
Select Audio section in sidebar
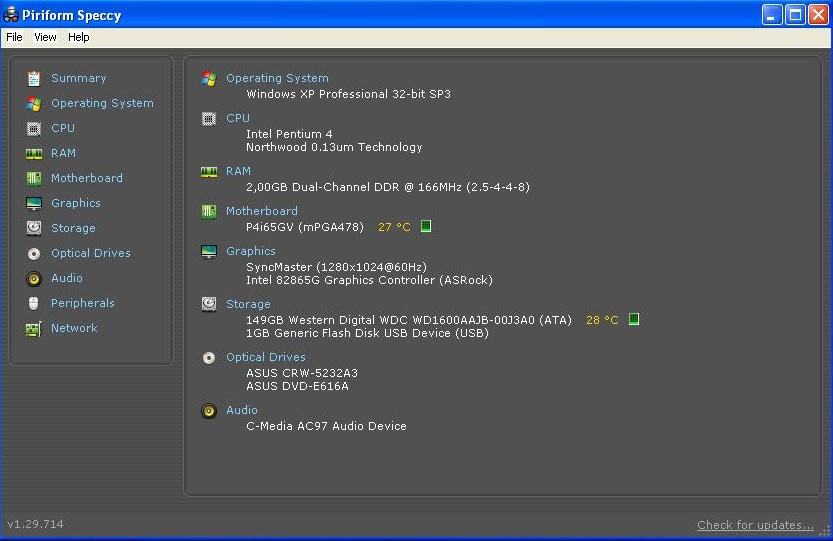pos(67,278)
